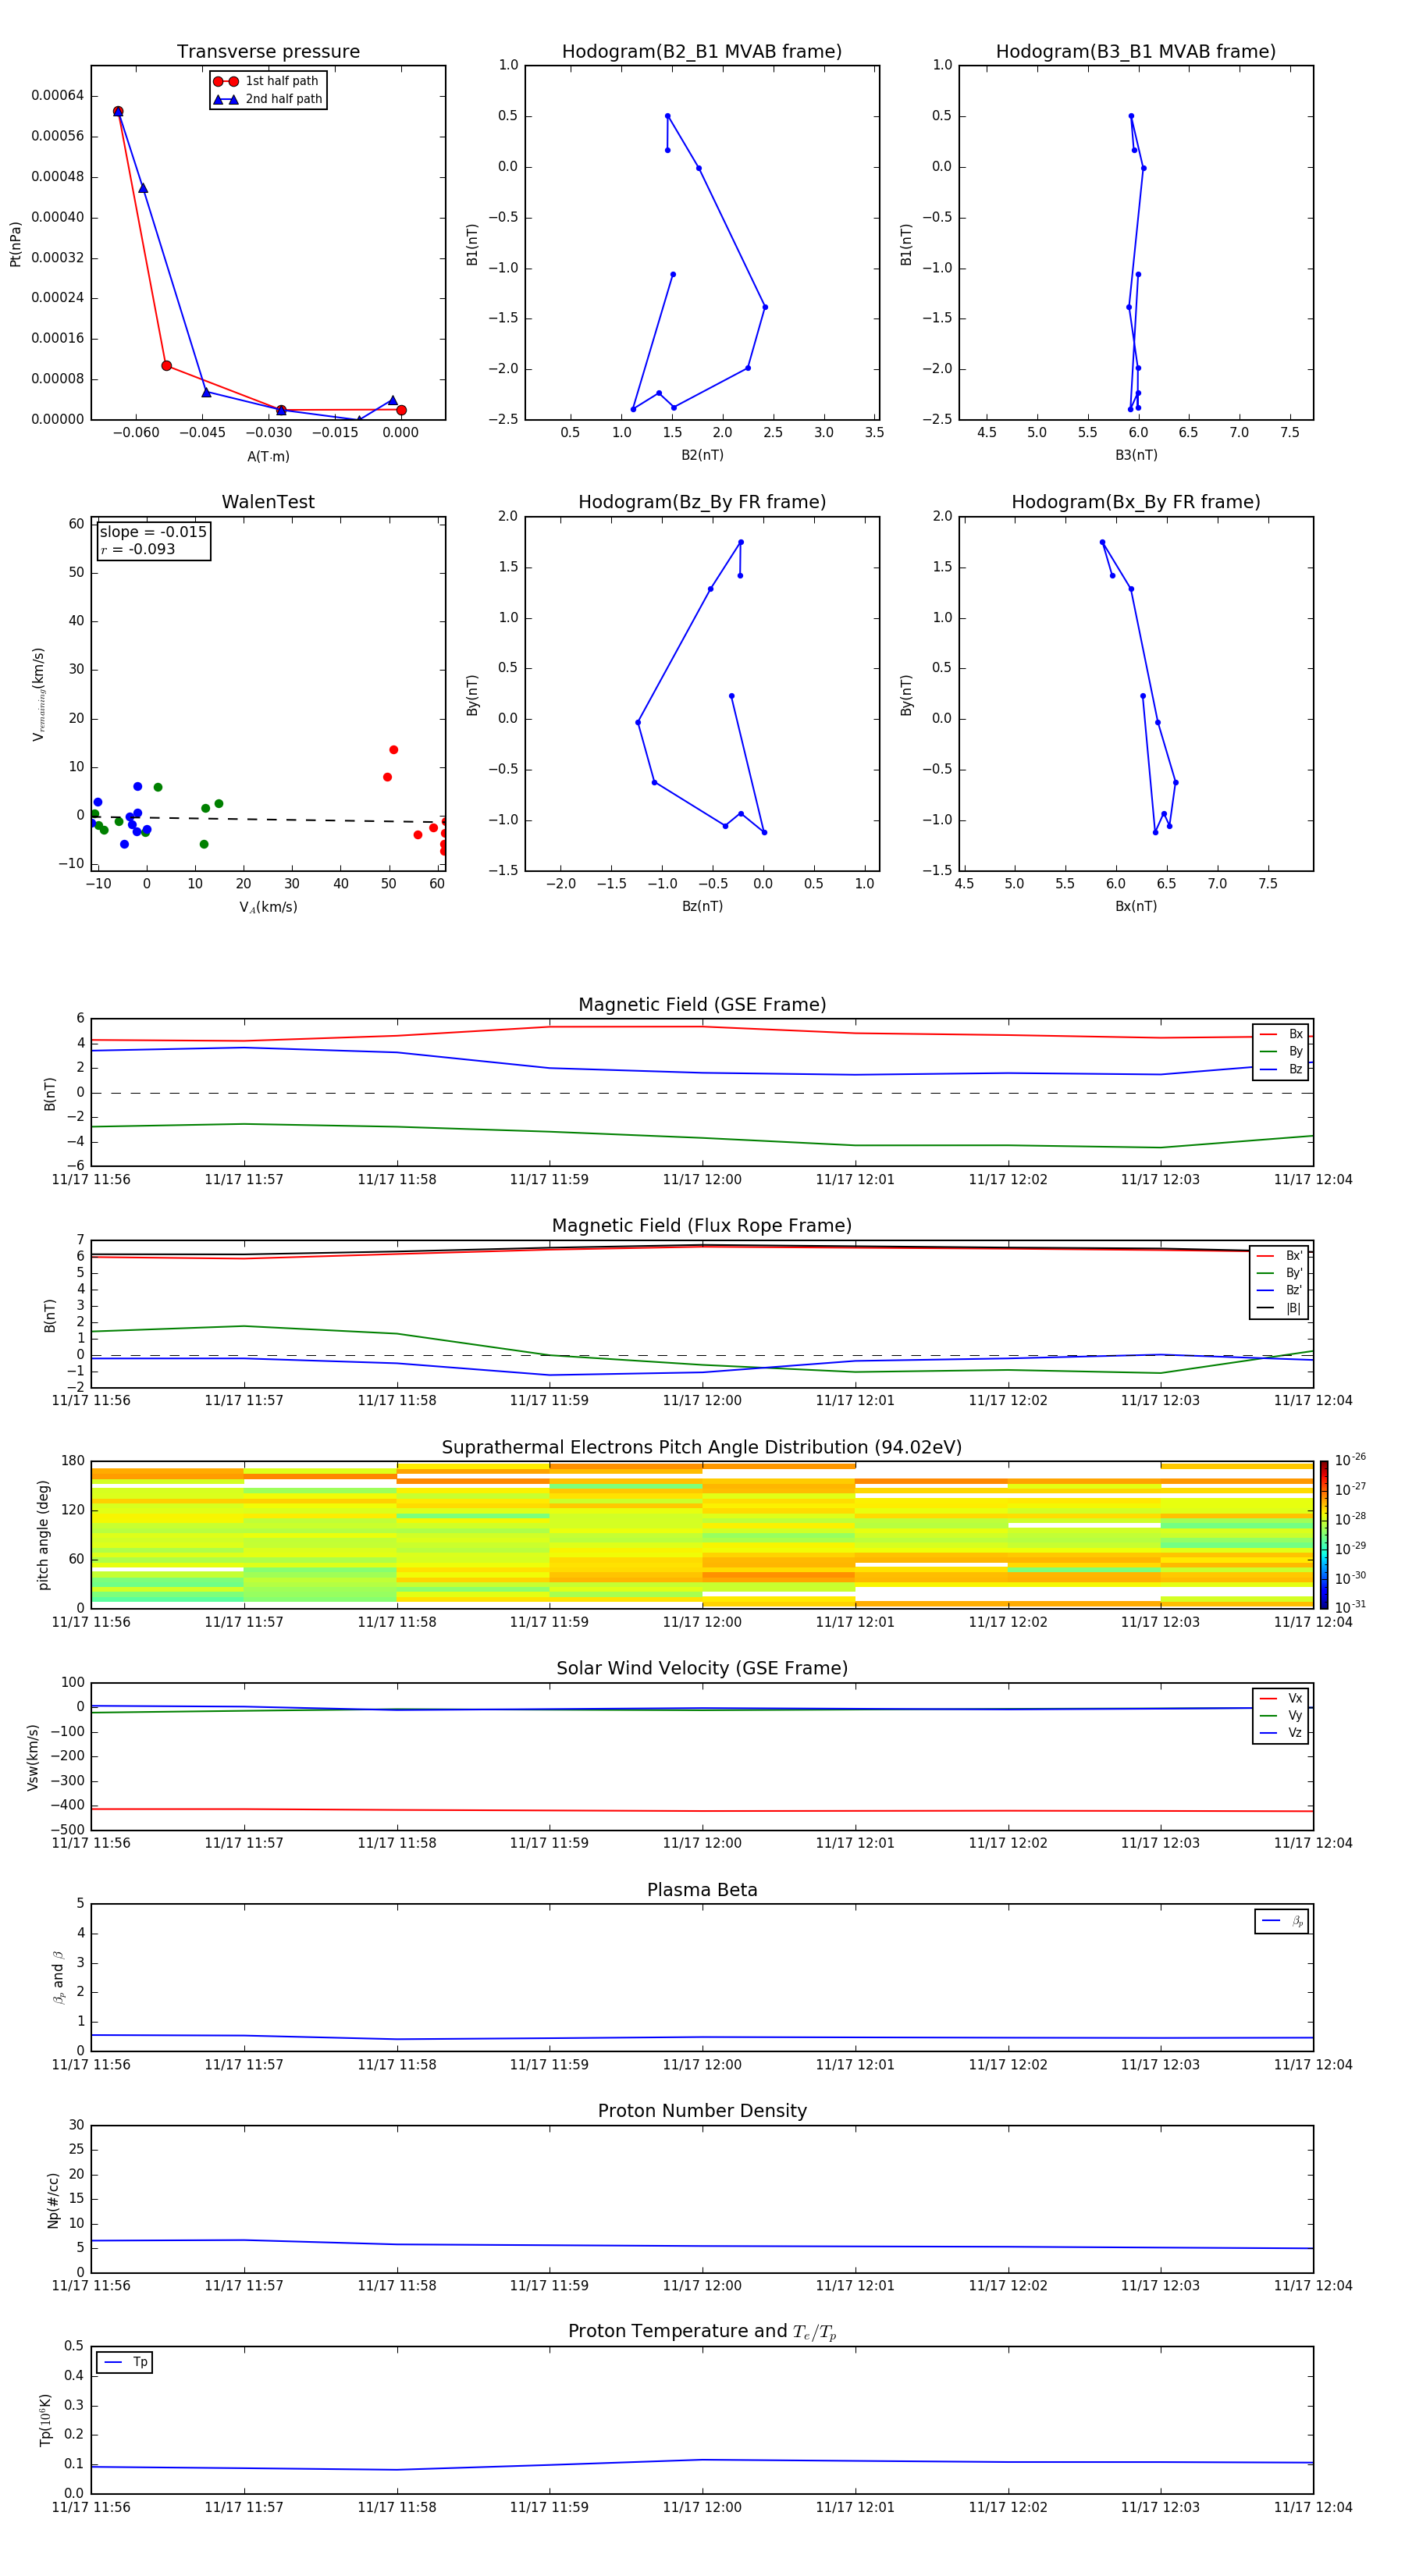
Task: Click the 'Bz' legend entry in GSE magnetic field
Action: click(x=1281, y=1069)
